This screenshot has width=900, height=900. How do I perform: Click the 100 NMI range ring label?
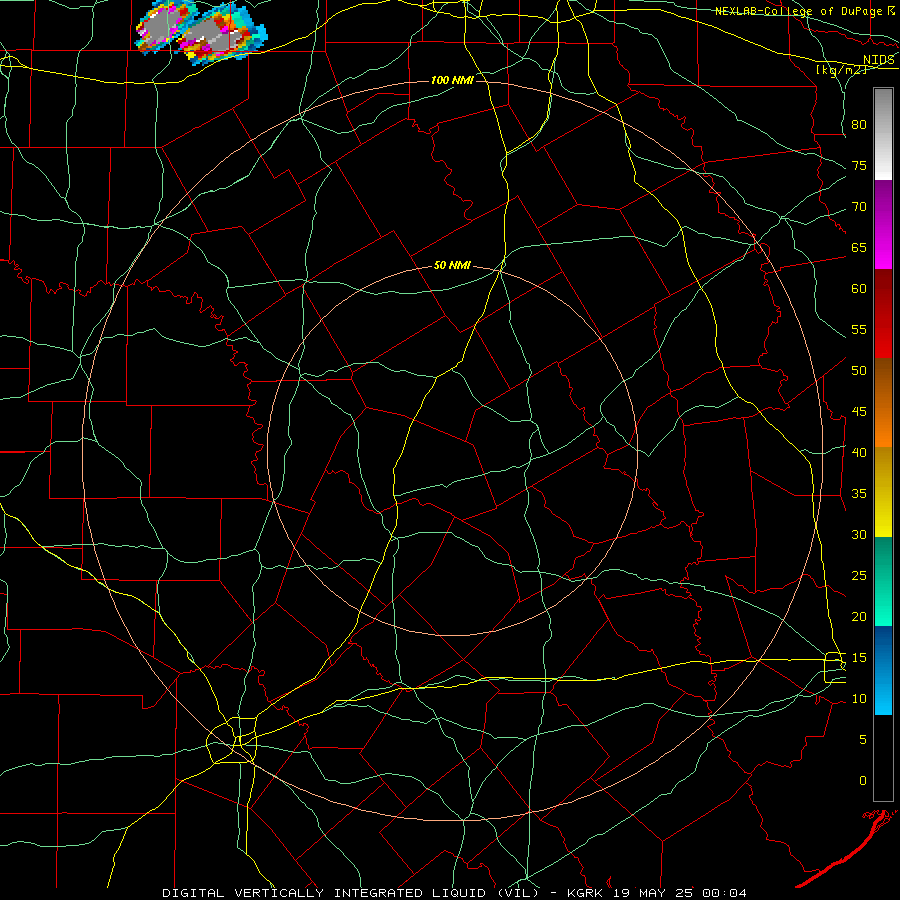click(452, 80)
